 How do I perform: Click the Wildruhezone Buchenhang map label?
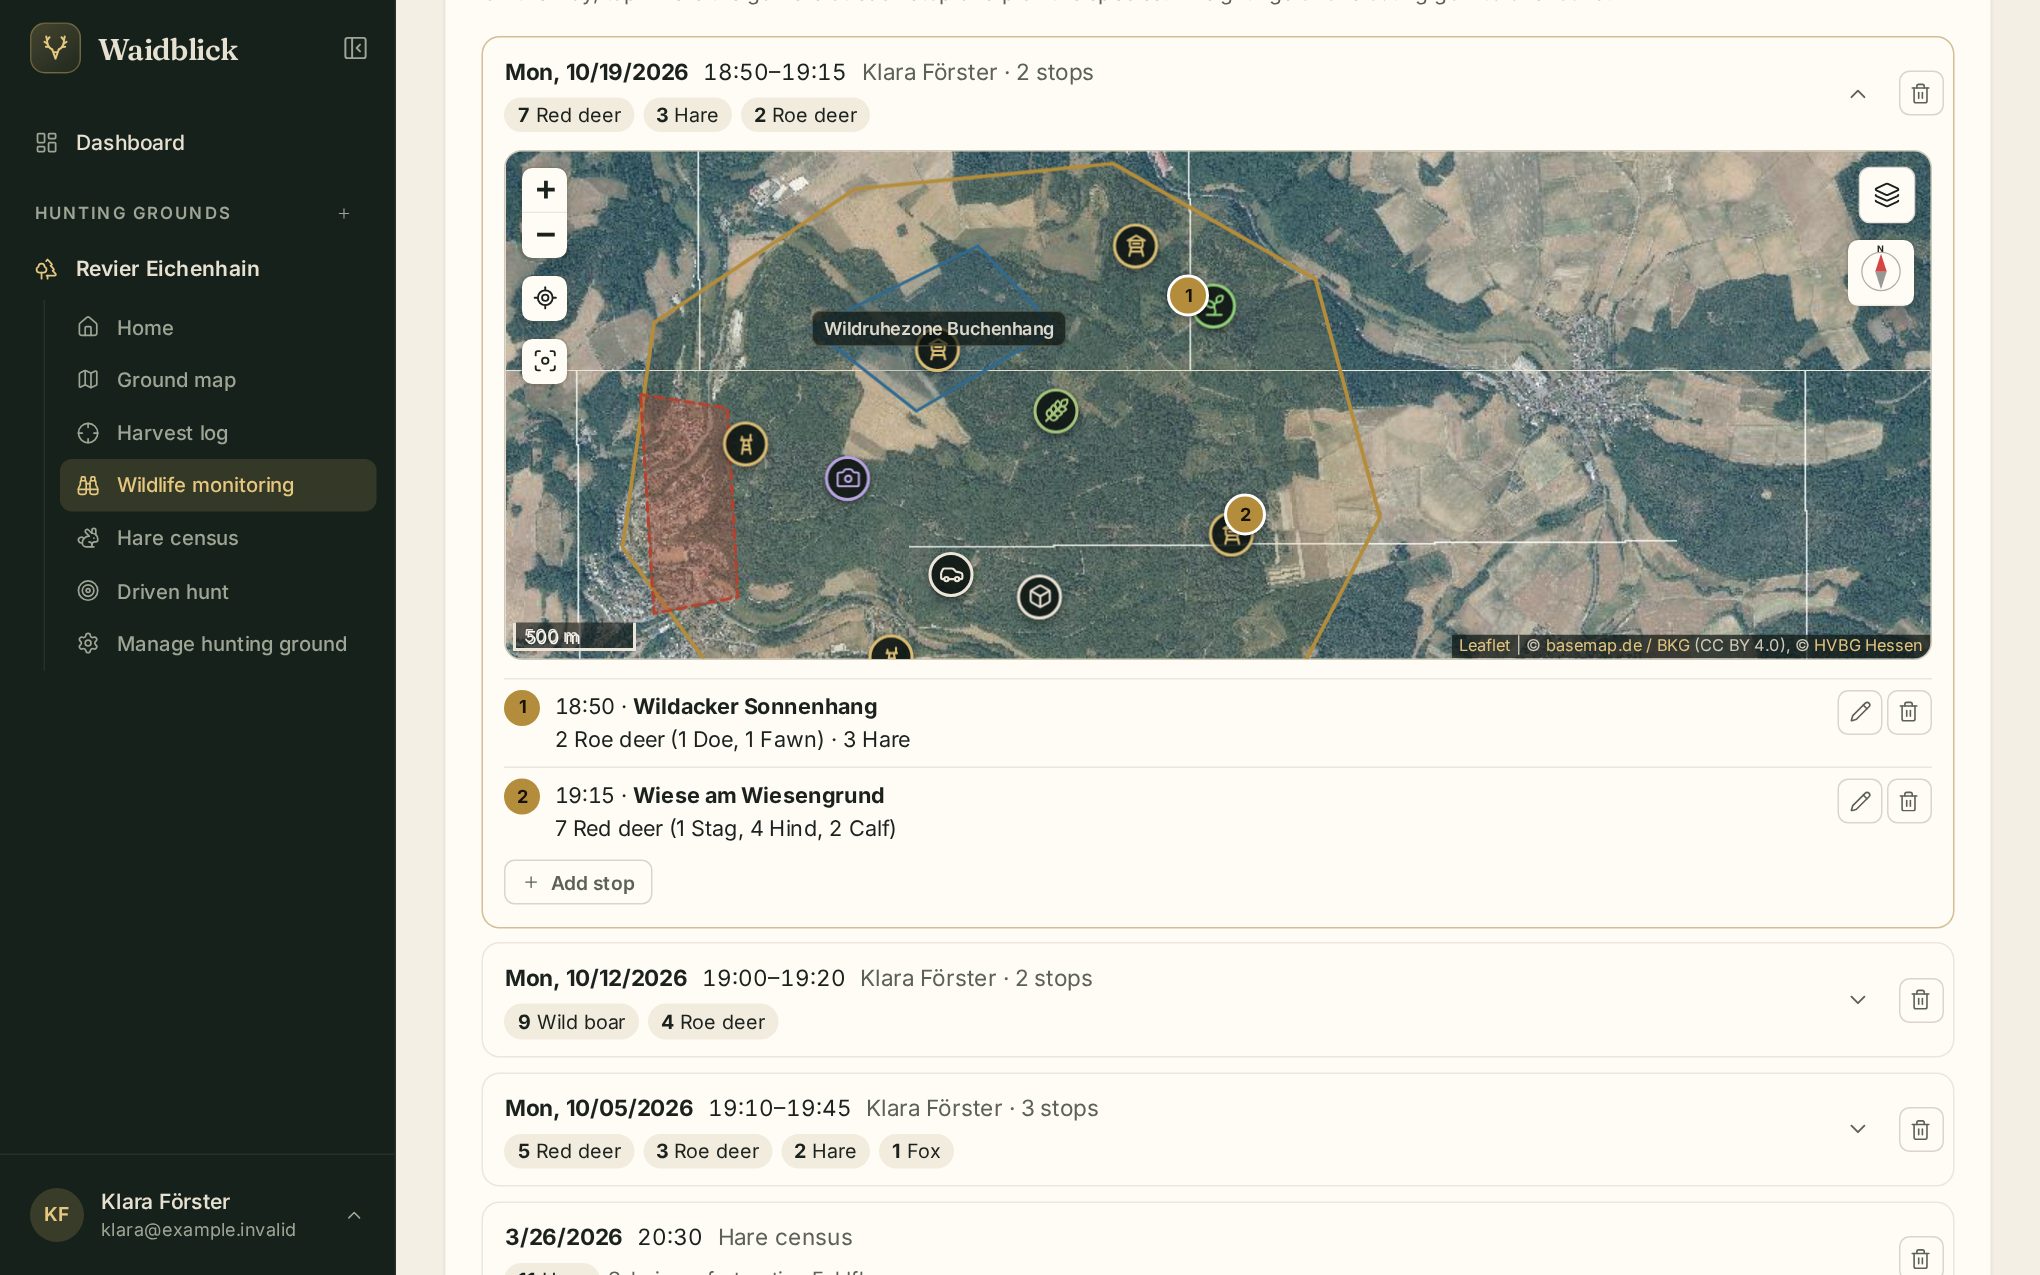938,329
